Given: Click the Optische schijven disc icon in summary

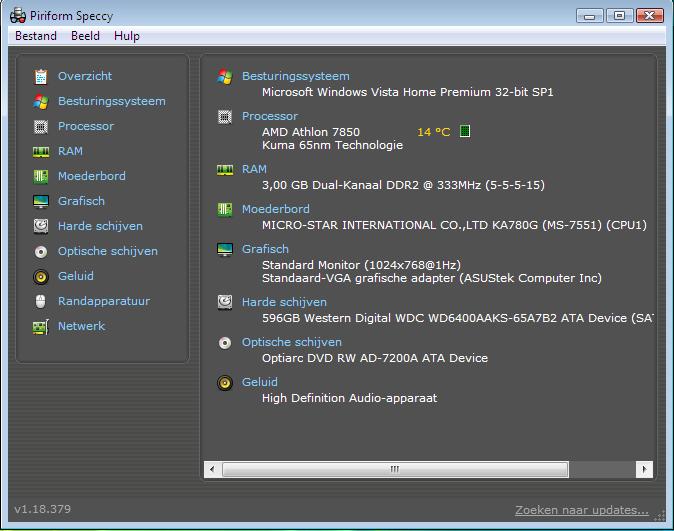Looking at the screenshot, I should pyautogui.click(x=225, y=343).
